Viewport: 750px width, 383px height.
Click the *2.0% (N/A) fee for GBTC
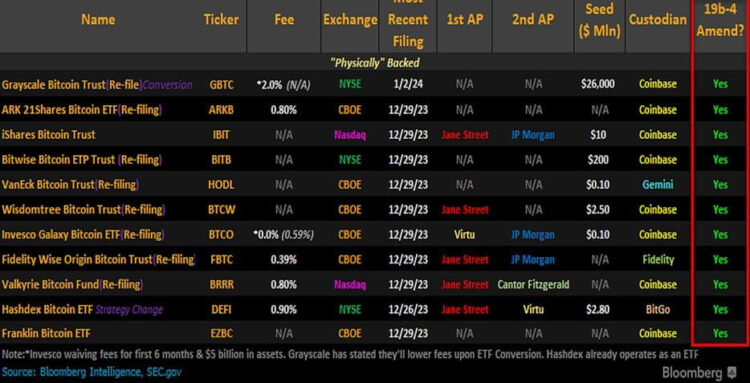tap(283, 85)
